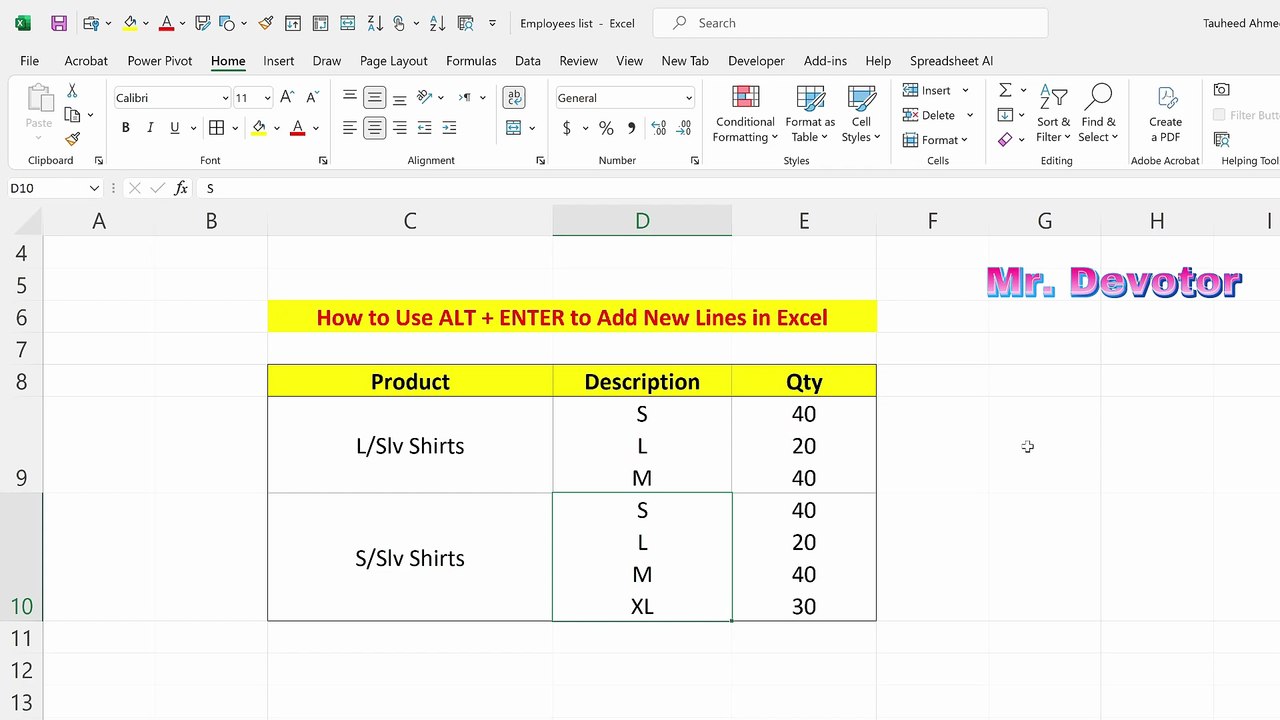Click the Format Painter brush in the title bar toolbar
The height and width of the screenshot is (720, 1280).
click(x=265, y=23)
